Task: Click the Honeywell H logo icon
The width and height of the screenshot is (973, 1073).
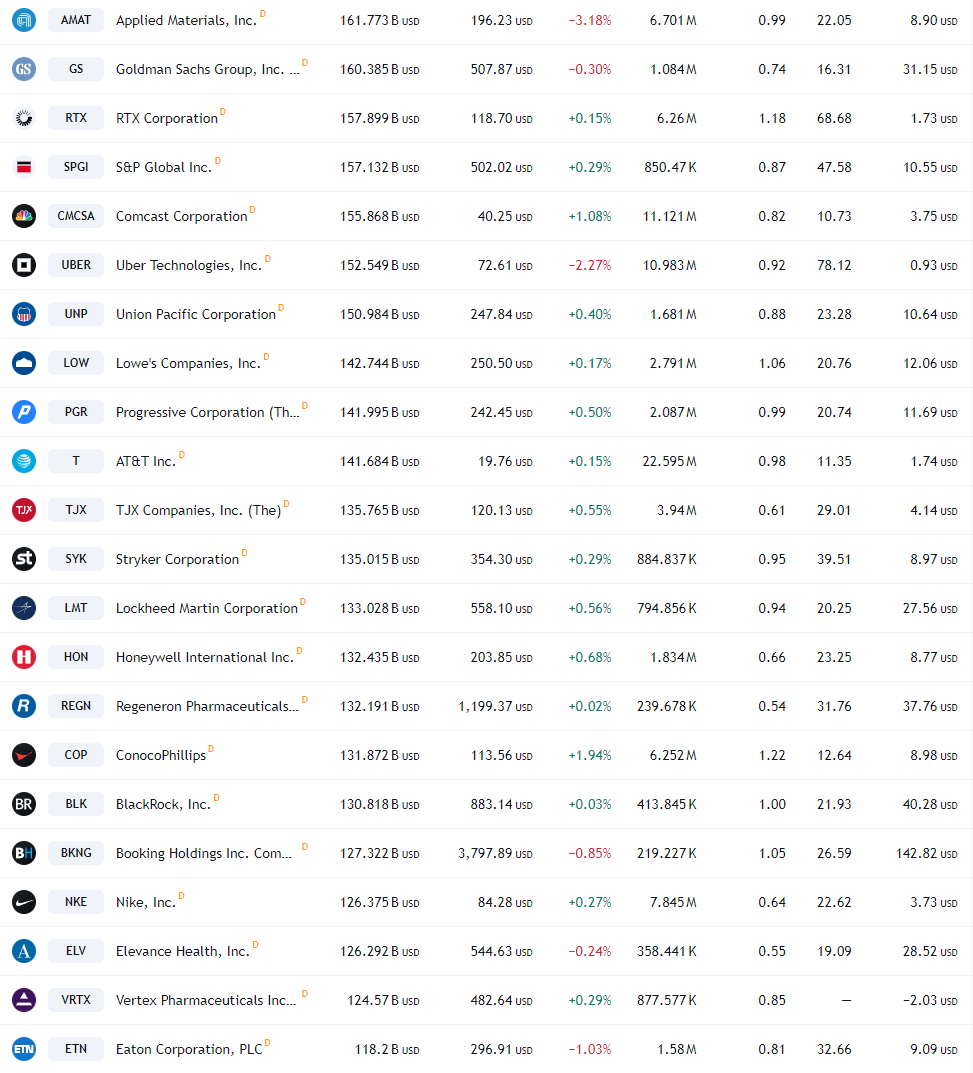Action: point(24,657)
